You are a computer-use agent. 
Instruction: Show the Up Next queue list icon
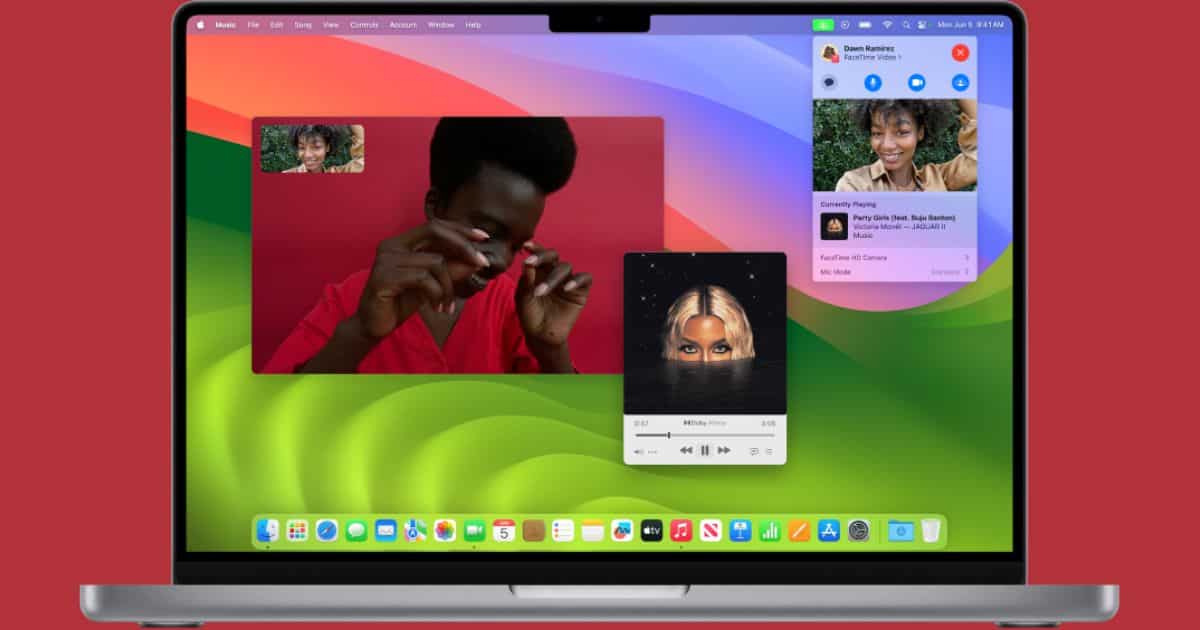click(770, 451)
